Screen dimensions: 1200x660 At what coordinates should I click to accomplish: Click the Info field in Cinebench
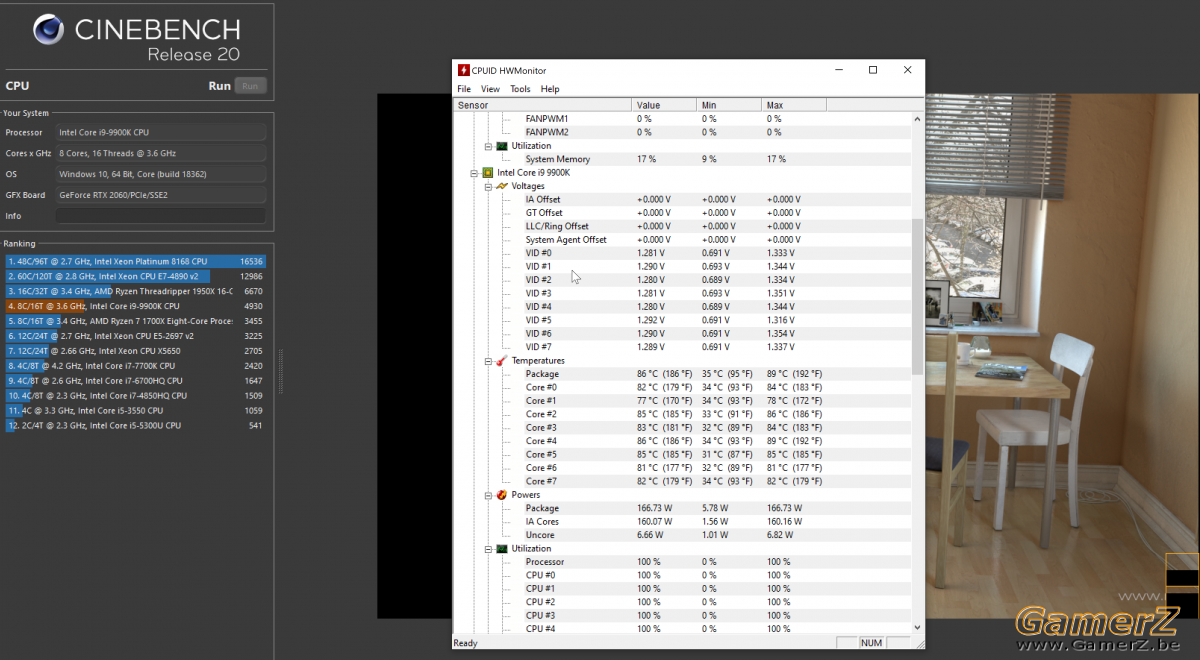(161, 216)
